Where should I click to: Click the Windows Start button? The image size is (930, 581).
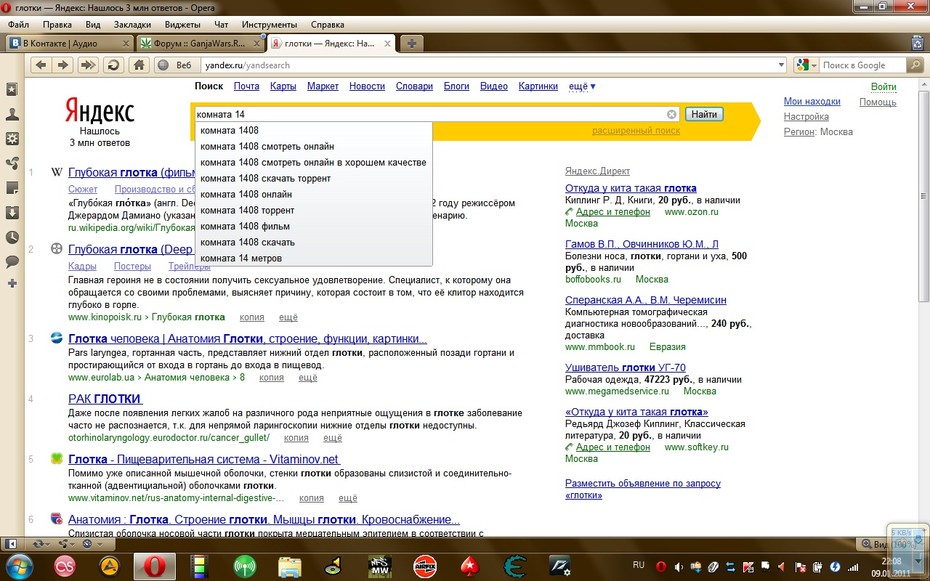coord(20,566)
